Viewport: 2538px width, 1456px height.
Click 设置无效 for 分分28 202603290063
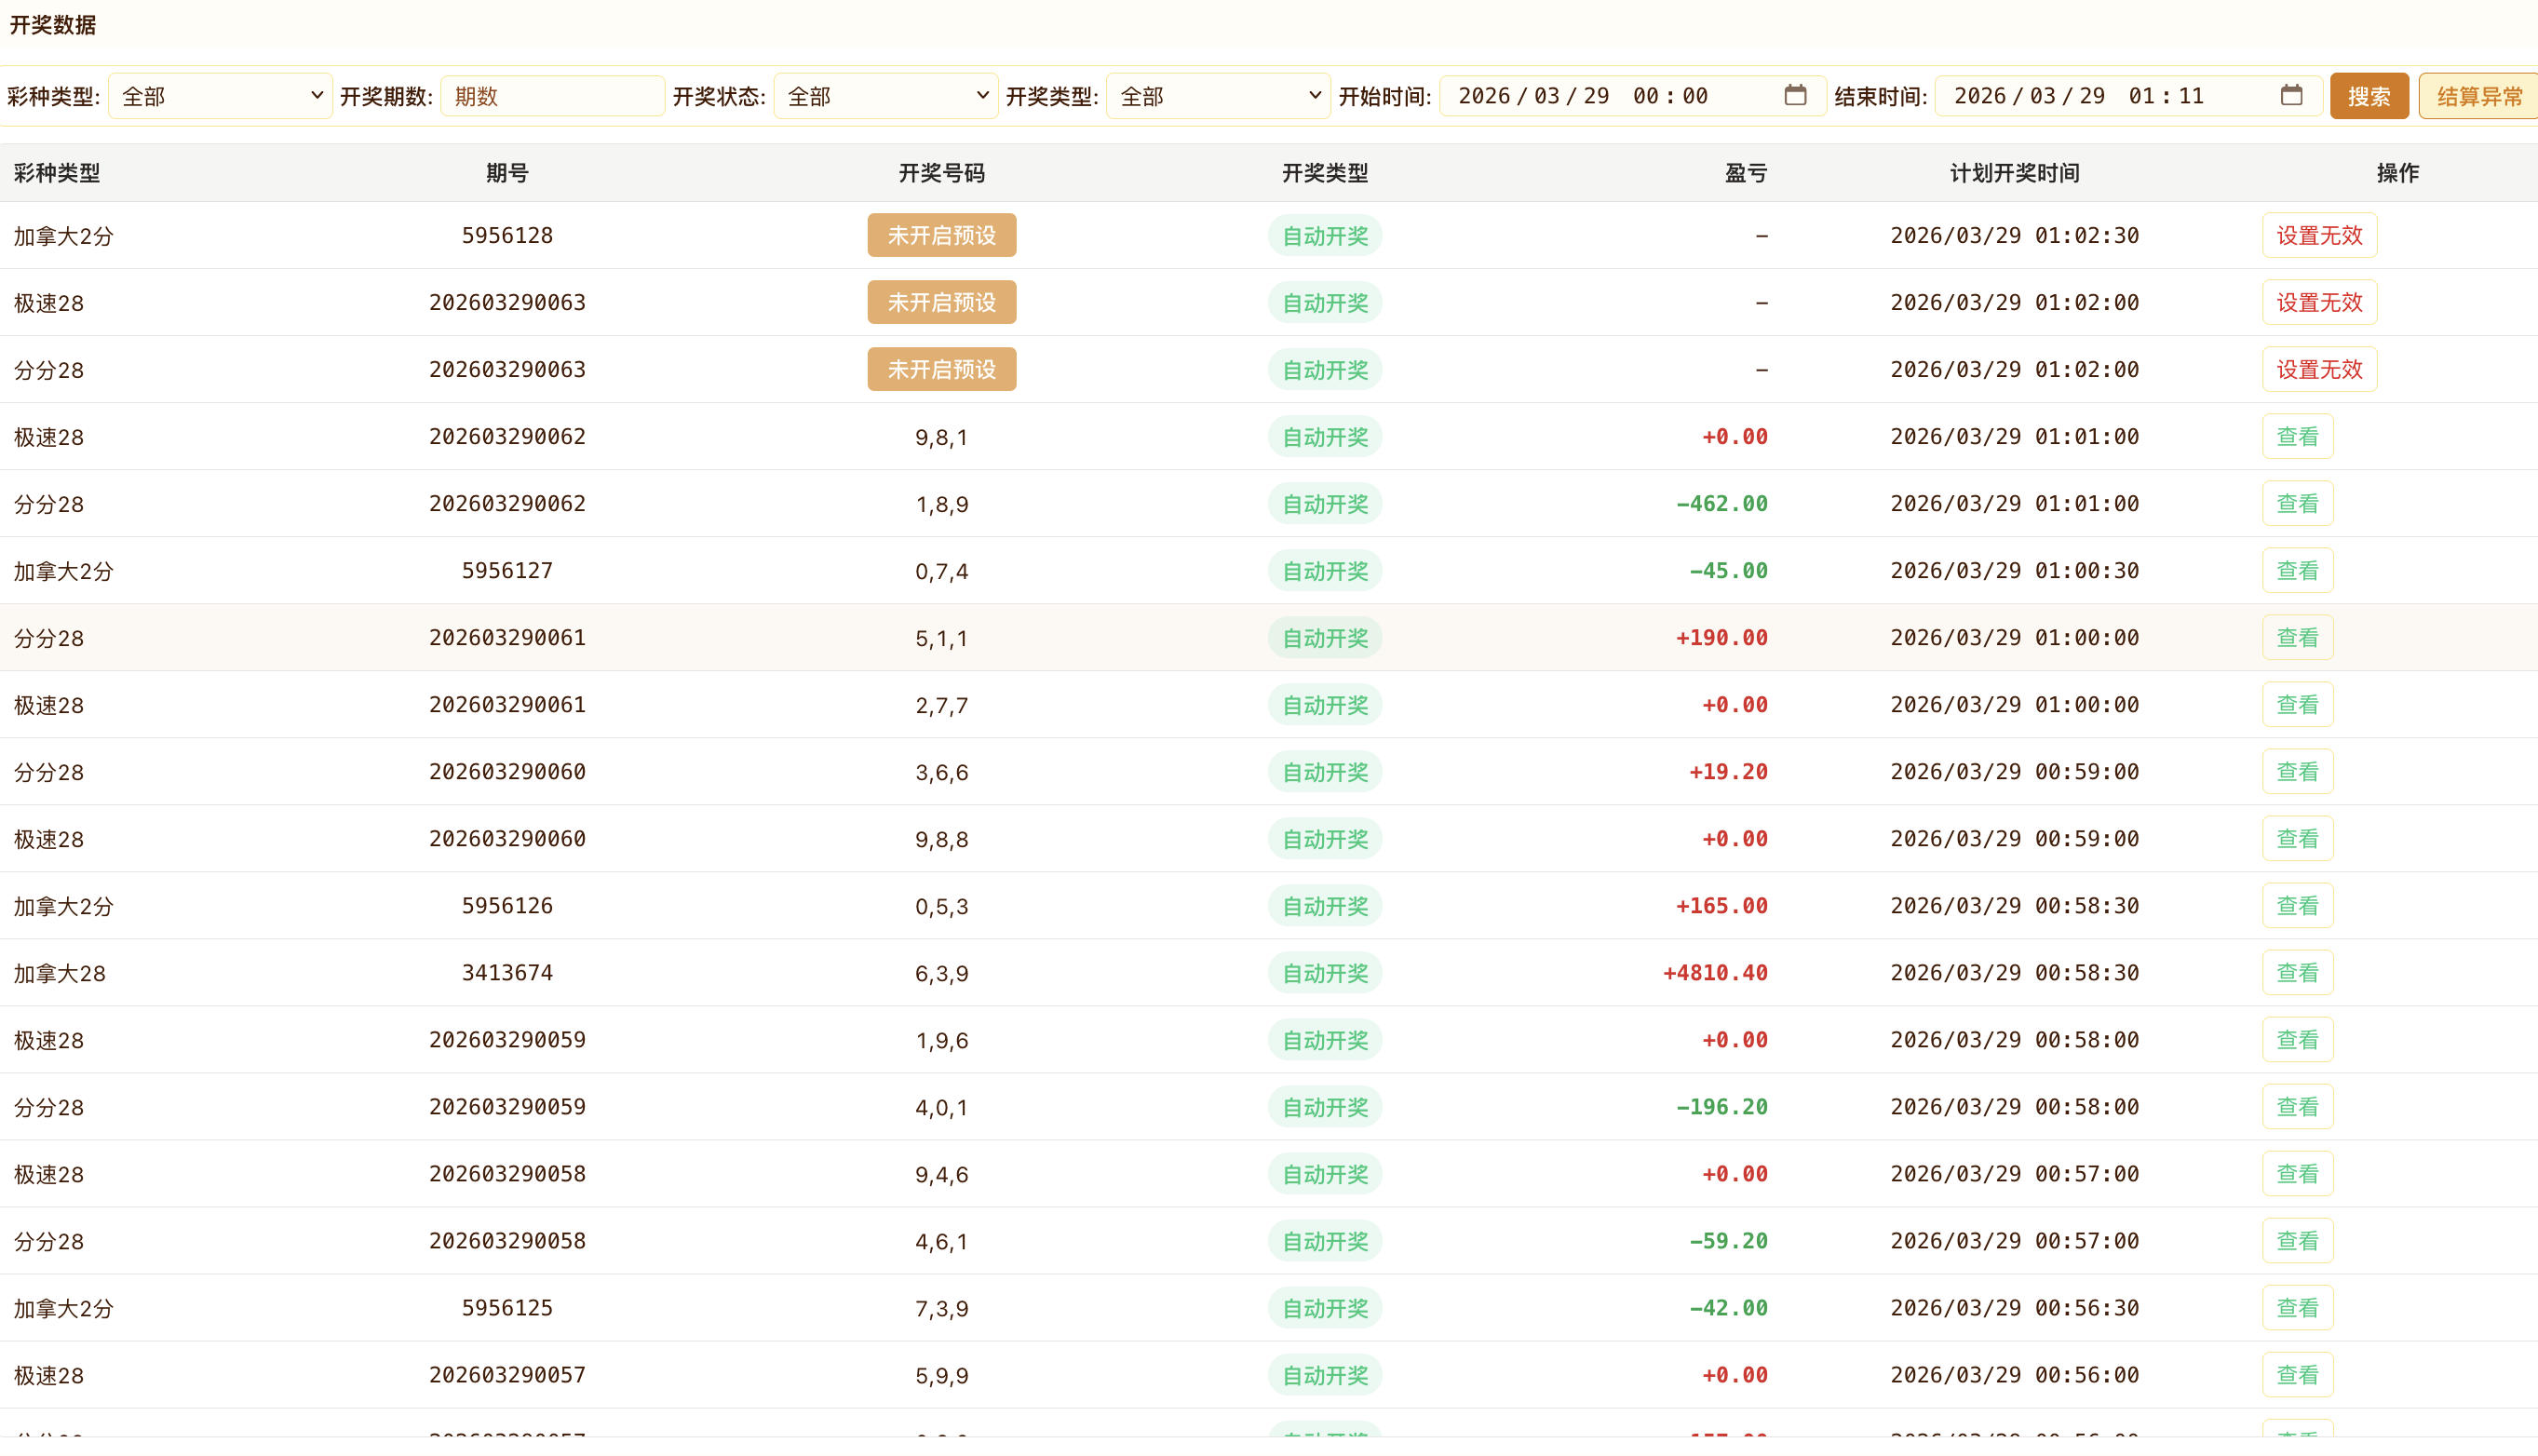point(2319,369)
